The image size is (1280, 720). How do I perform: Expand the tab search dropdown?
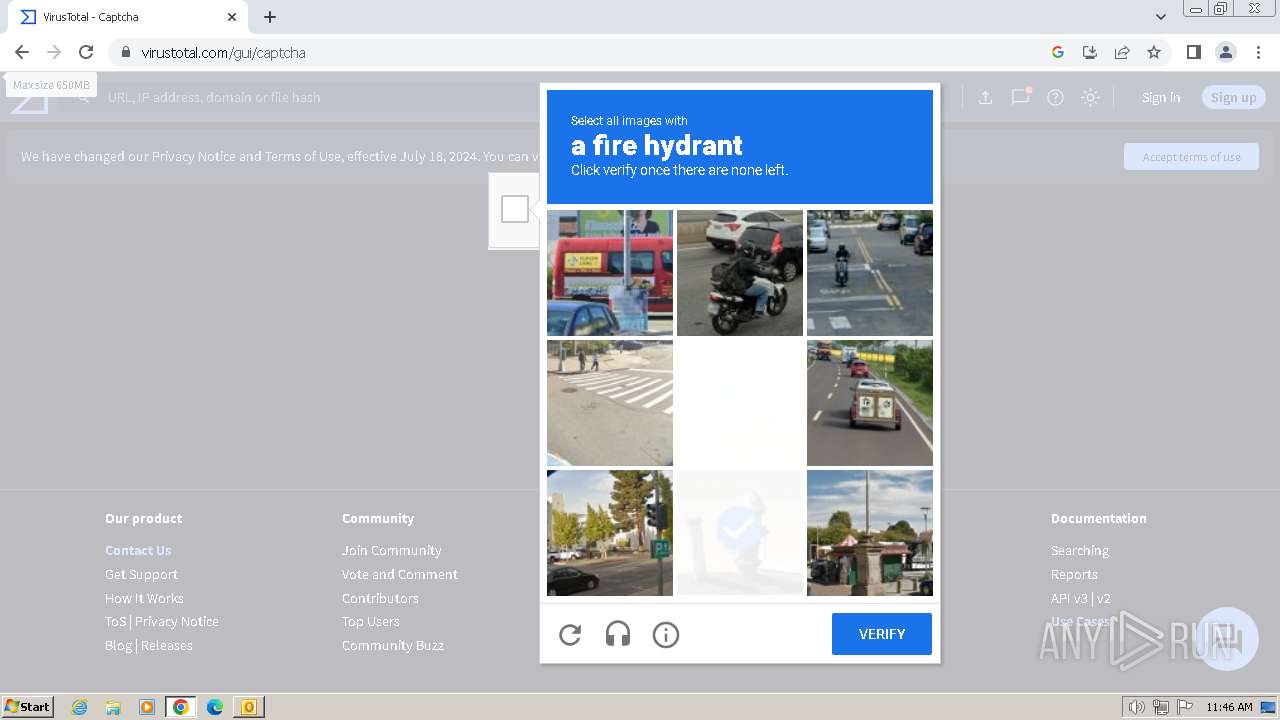click(x=1160, y=17)
